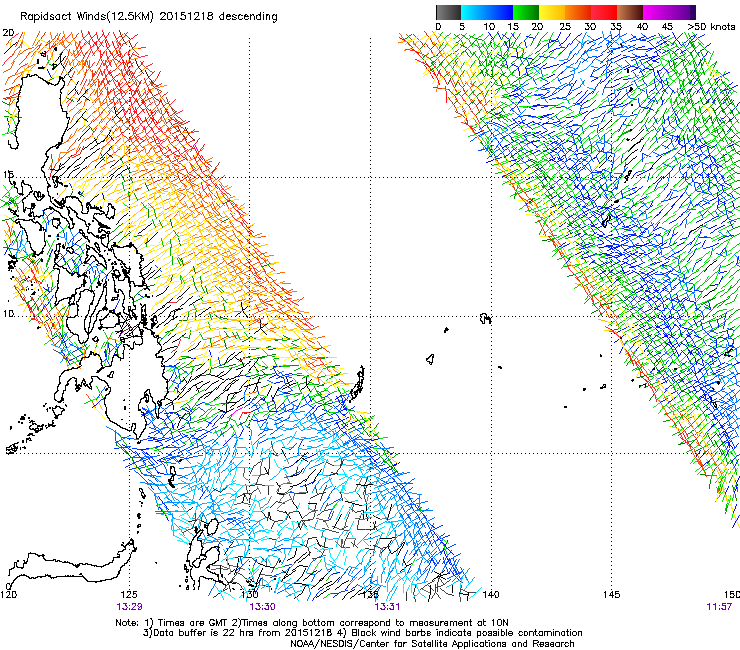Click the '140' longitude axis label
The width and height of the screenshot is (740, 650).
[x=491, y=594]
